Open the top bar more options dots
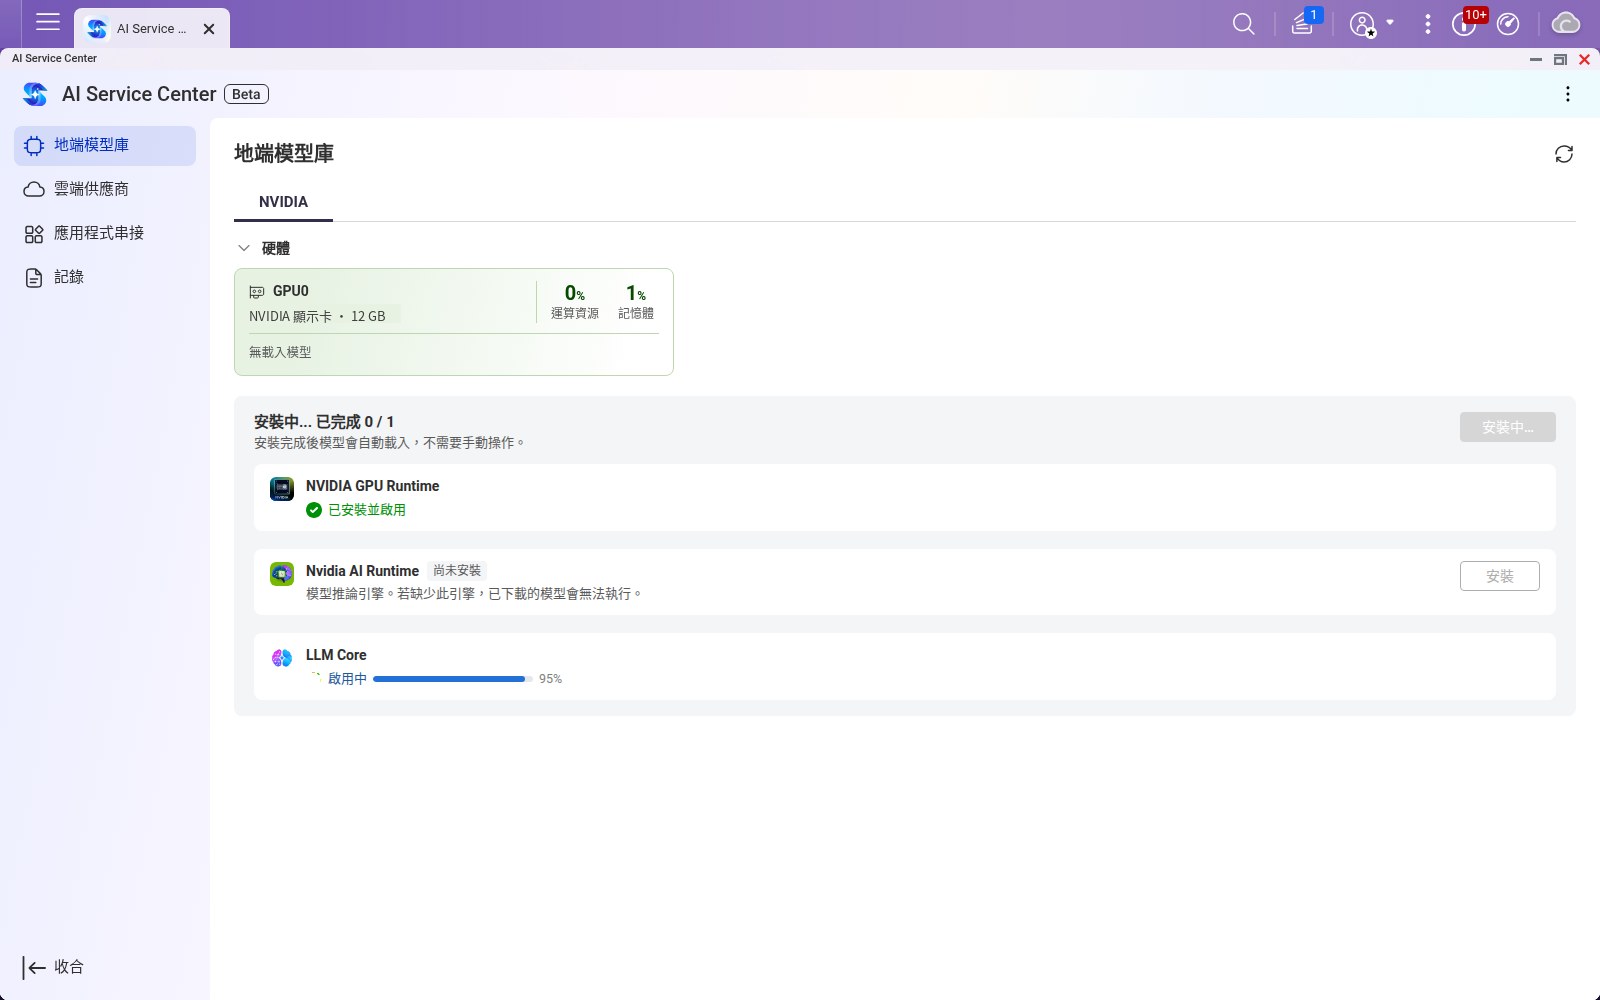The image size is (1600, 1000). point(1428,24)
